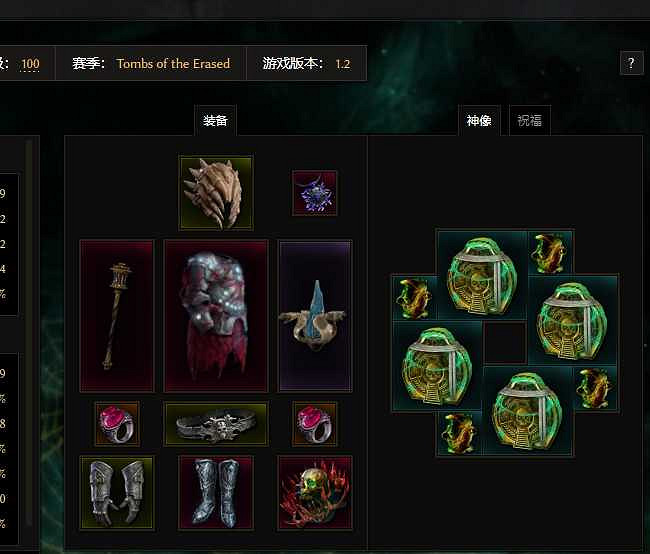Select the top large green idol
650x554 pixels.
click(x=482, y=275)
